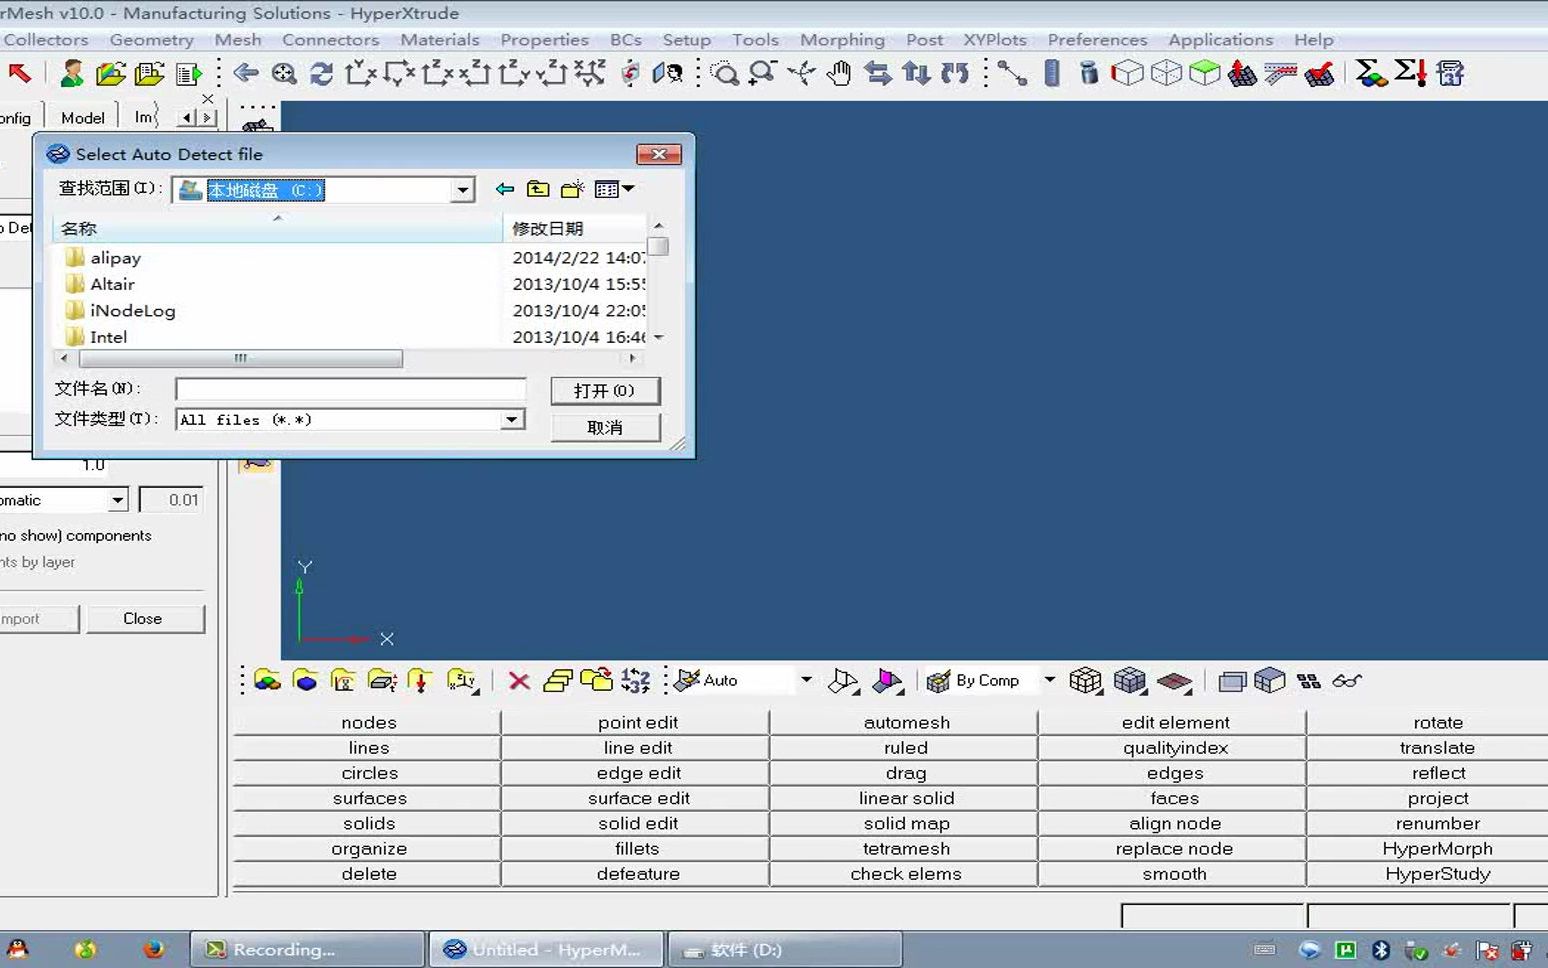
Task: Click the 名称 name column header
Action: (278, 229)
